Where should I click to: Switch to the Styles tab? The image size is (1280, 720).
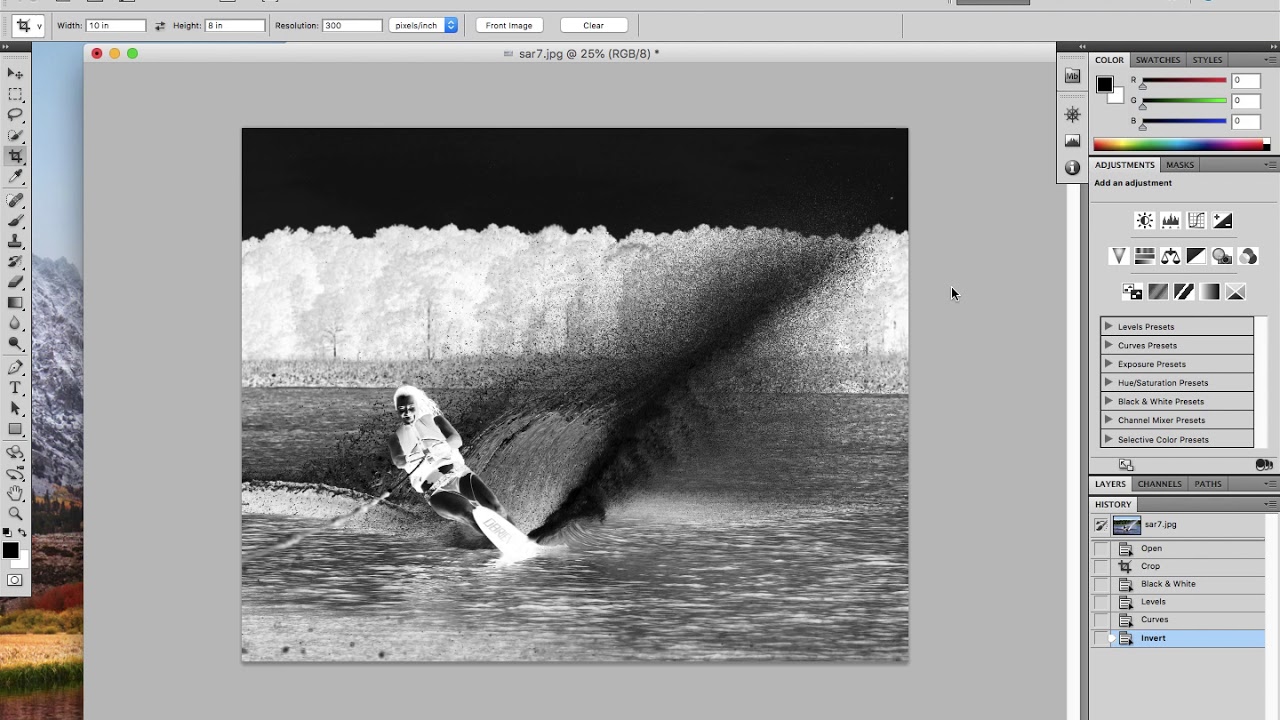(x=1207, y=60)
